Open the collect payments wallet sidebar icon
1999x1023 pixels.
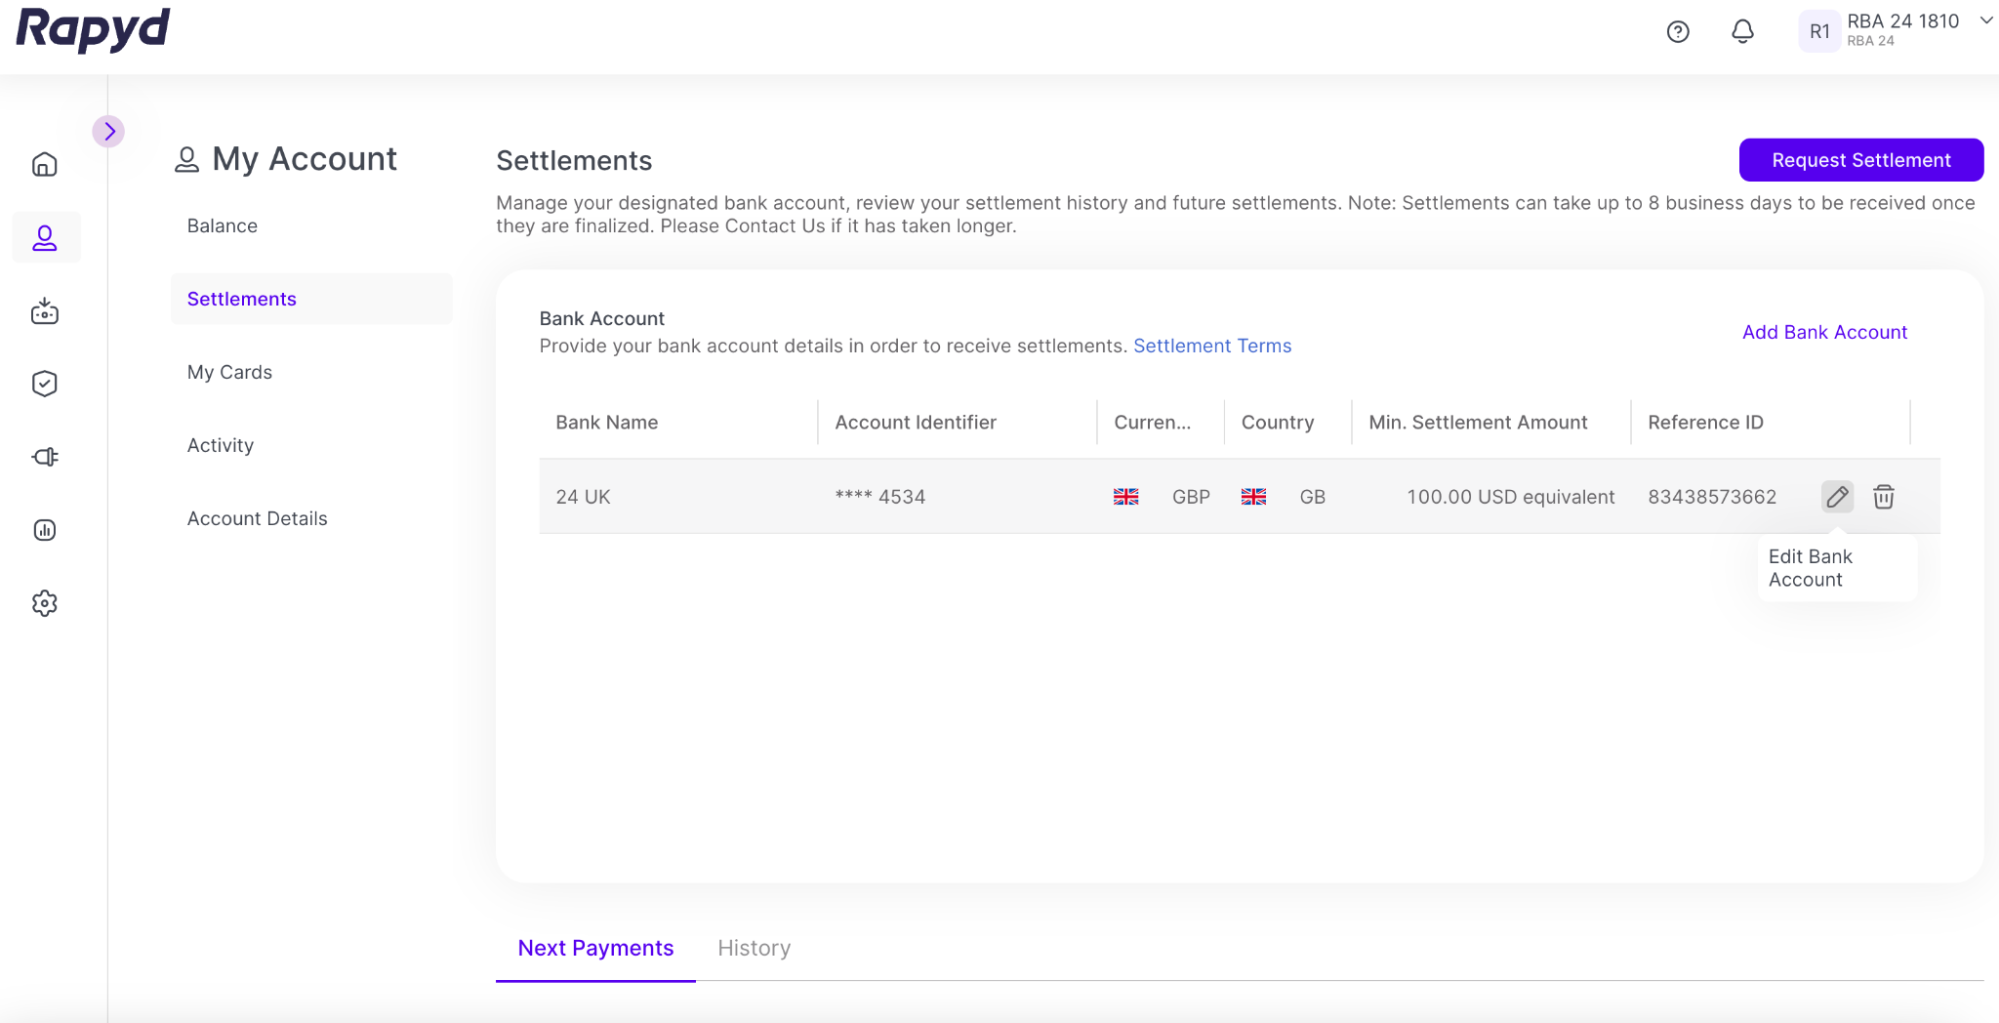pyautogui.click(x=45, y=311)
